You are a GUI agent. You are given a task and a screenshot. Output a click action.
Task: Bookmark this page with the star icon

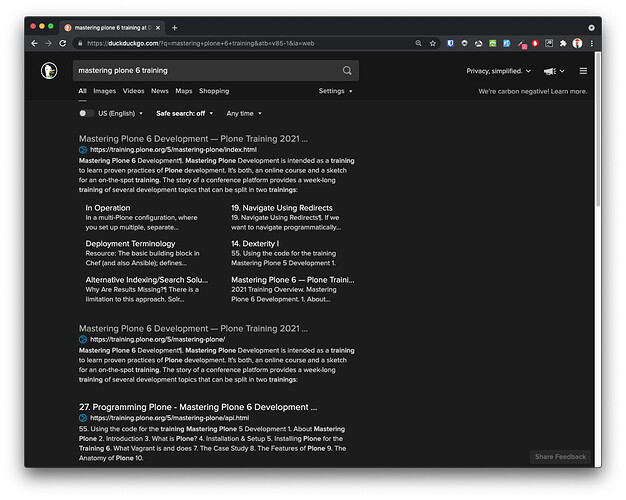(432, 43)
